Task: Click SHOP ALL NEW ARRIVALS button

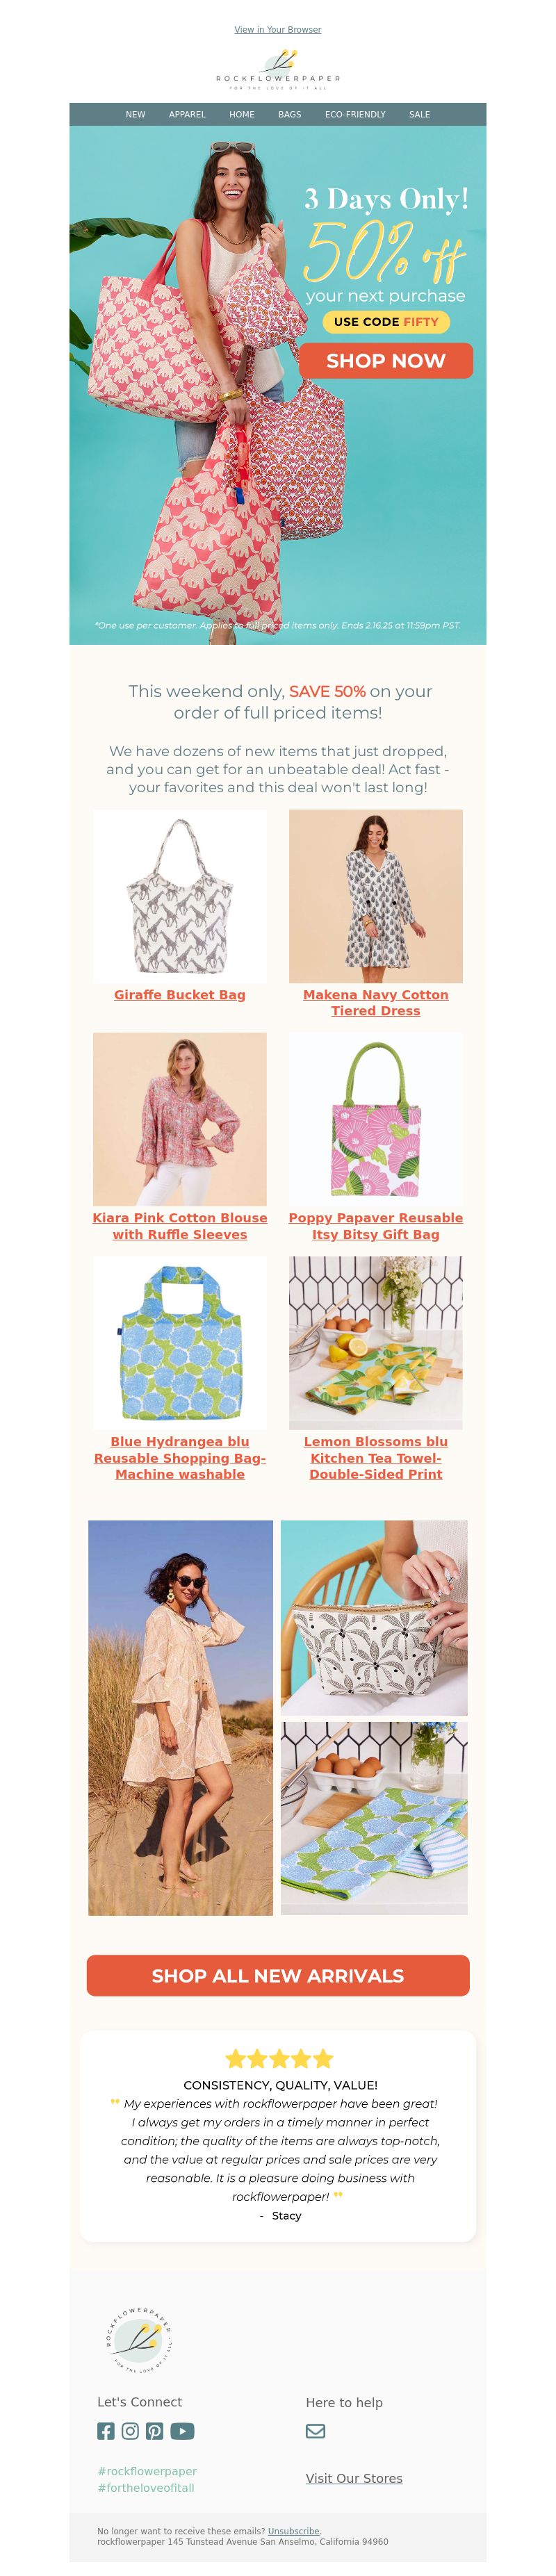Action: 278,1976
